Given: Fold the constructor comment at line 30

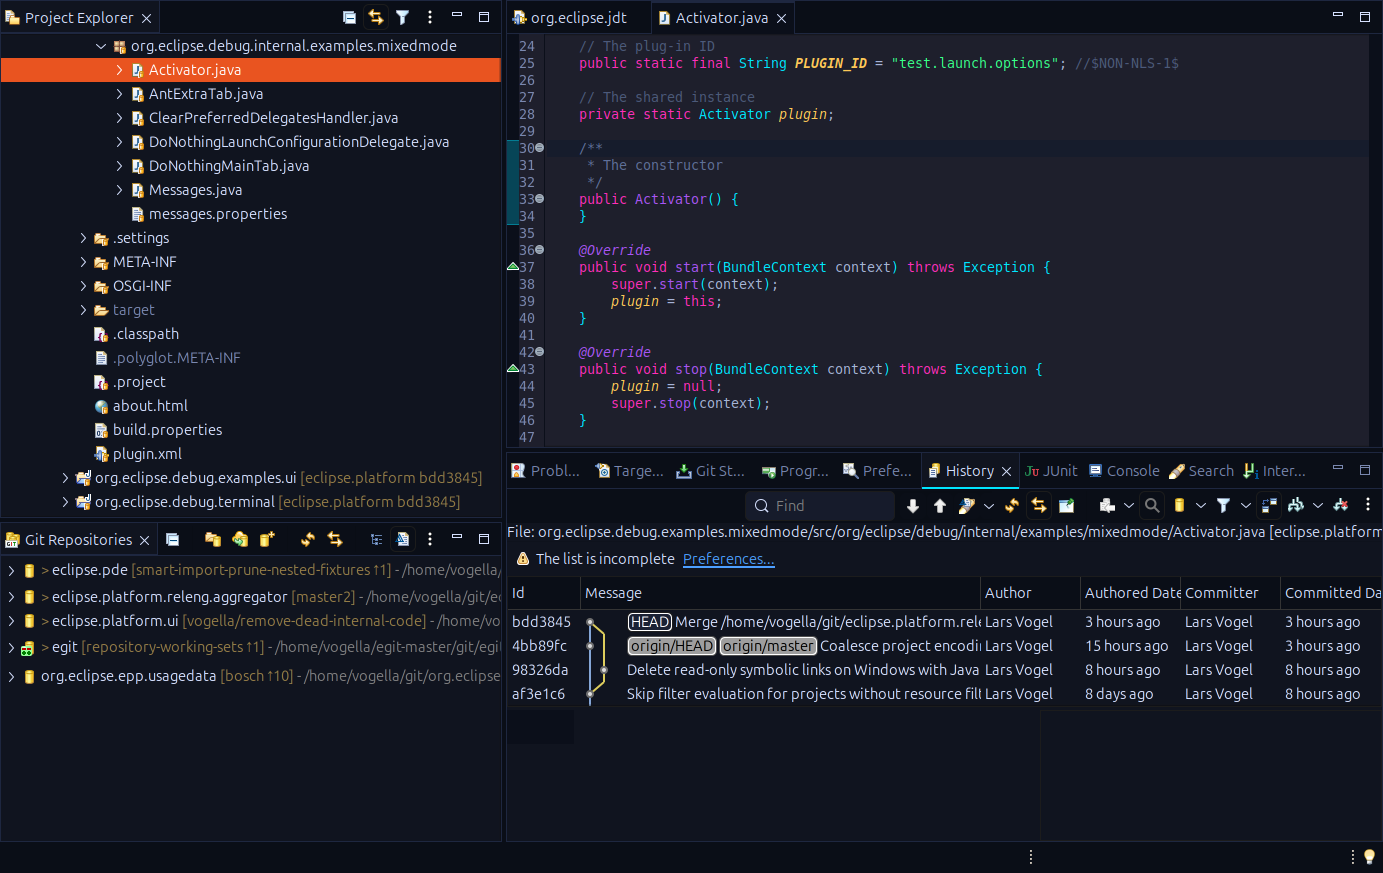Looking at the screenshot, I should 540,148.
